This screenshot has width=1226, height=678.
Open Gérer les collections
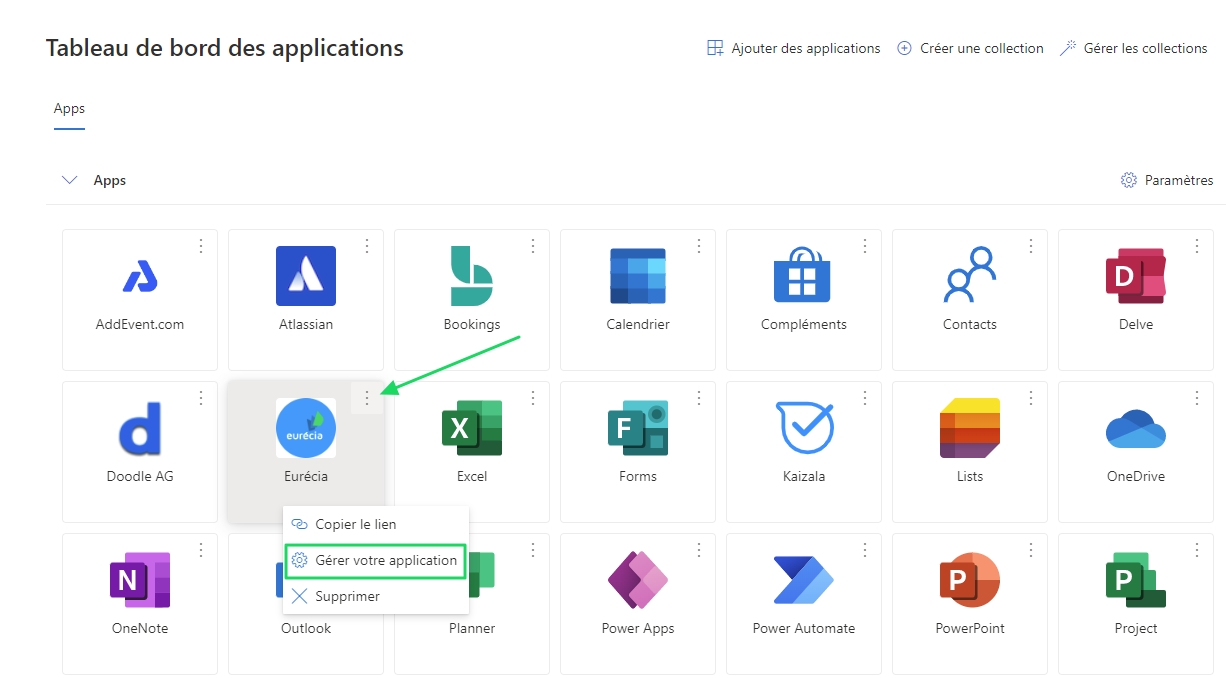click(x=1134, y=48)
